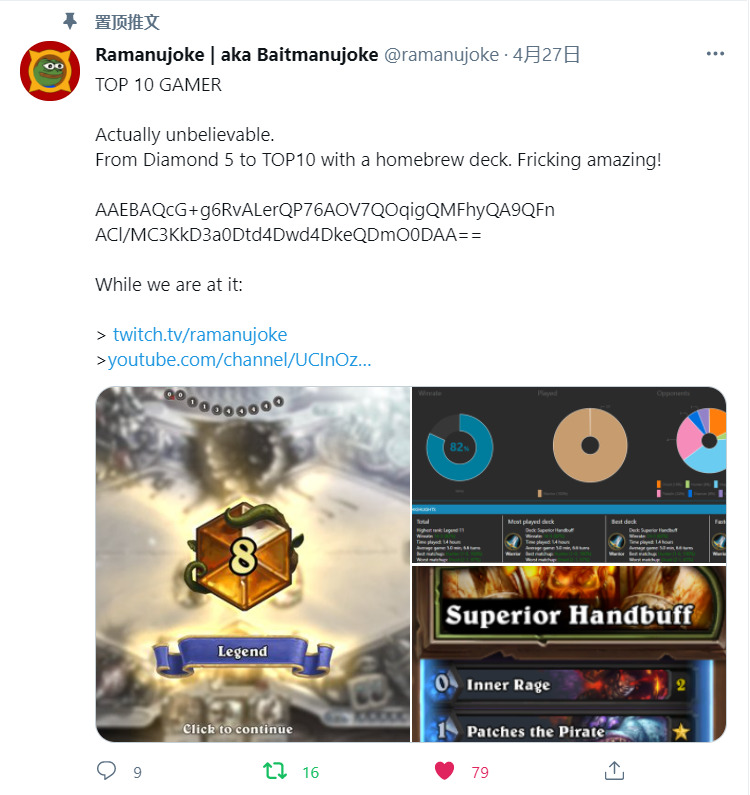The height and width of the screenshot is (795, 750).
Task: View the Superior Handbuff decklist image
Action: [x=569, y=654]
